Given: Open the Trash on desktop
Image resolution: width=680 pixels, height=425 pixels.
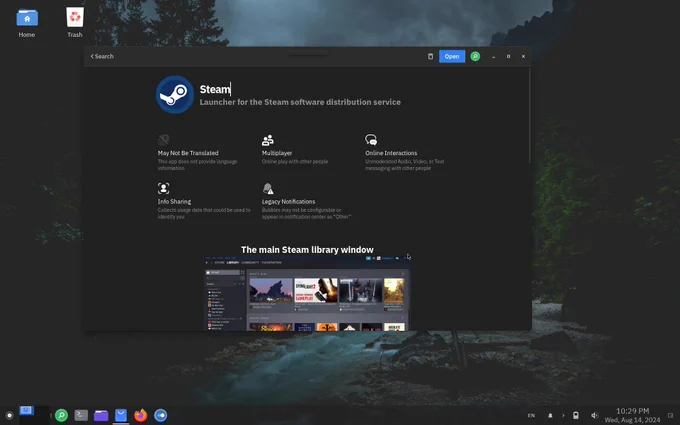Looking at the screenshot, I should point(75,23).
